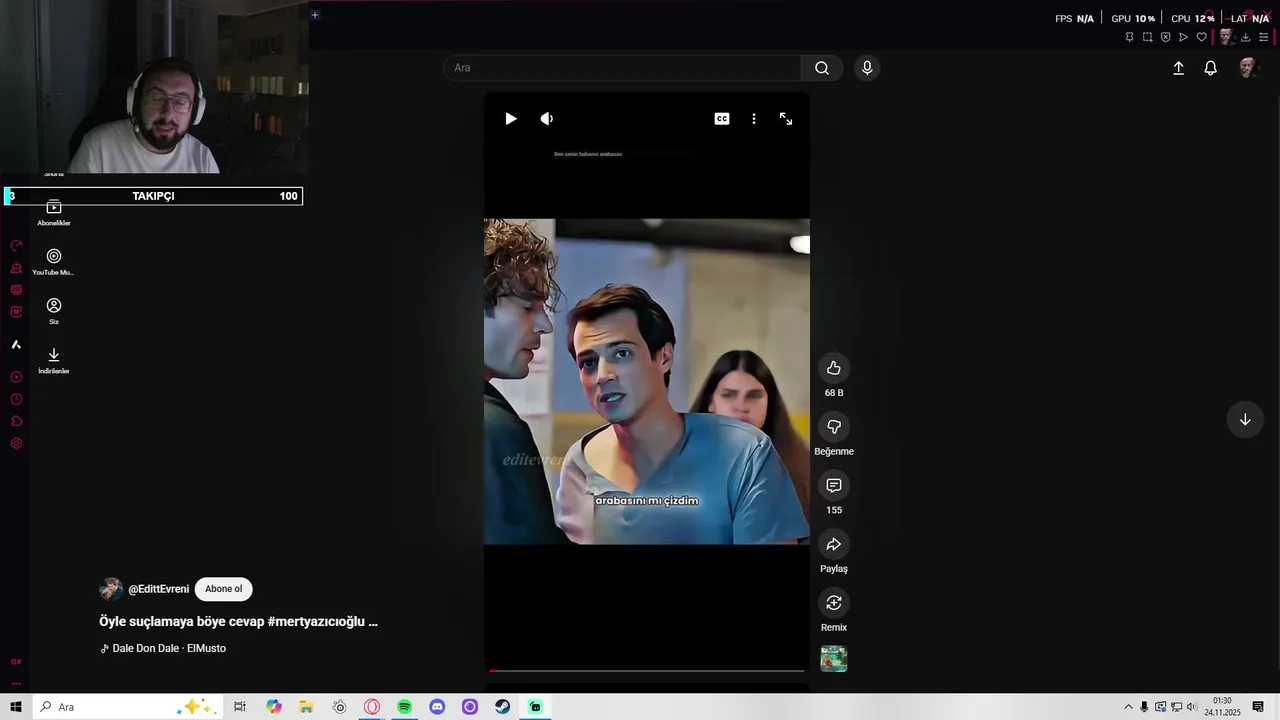Show hidden tray icons with the chevron

pos(1128,707)
